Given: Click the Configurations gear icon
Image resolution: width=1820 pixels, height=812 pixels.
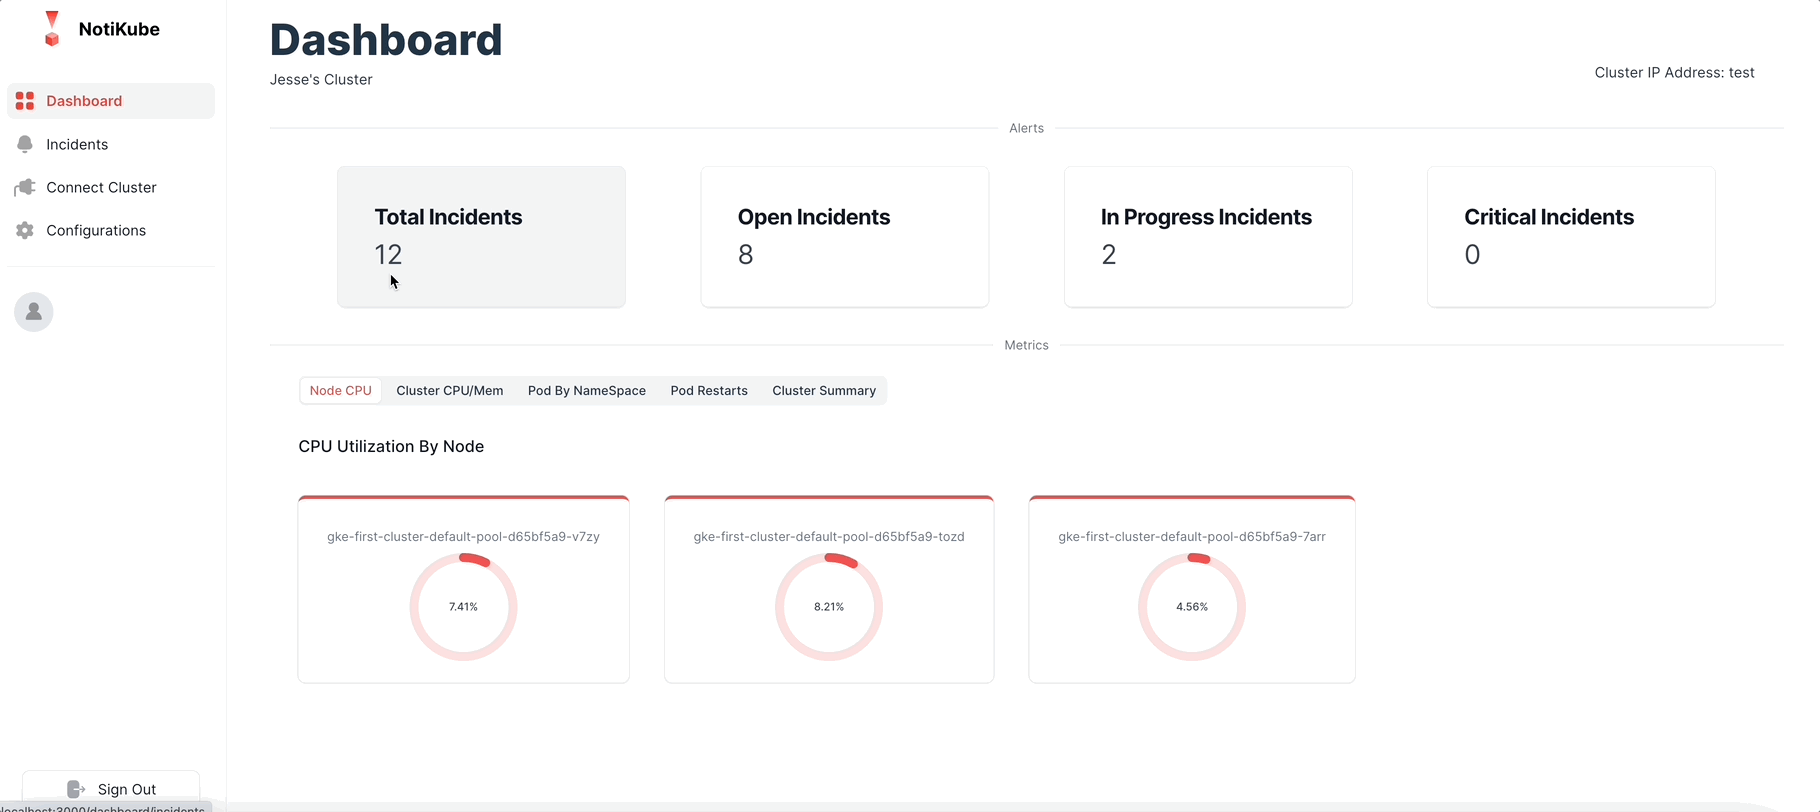Looking at the screenshot, I should 25,230.
